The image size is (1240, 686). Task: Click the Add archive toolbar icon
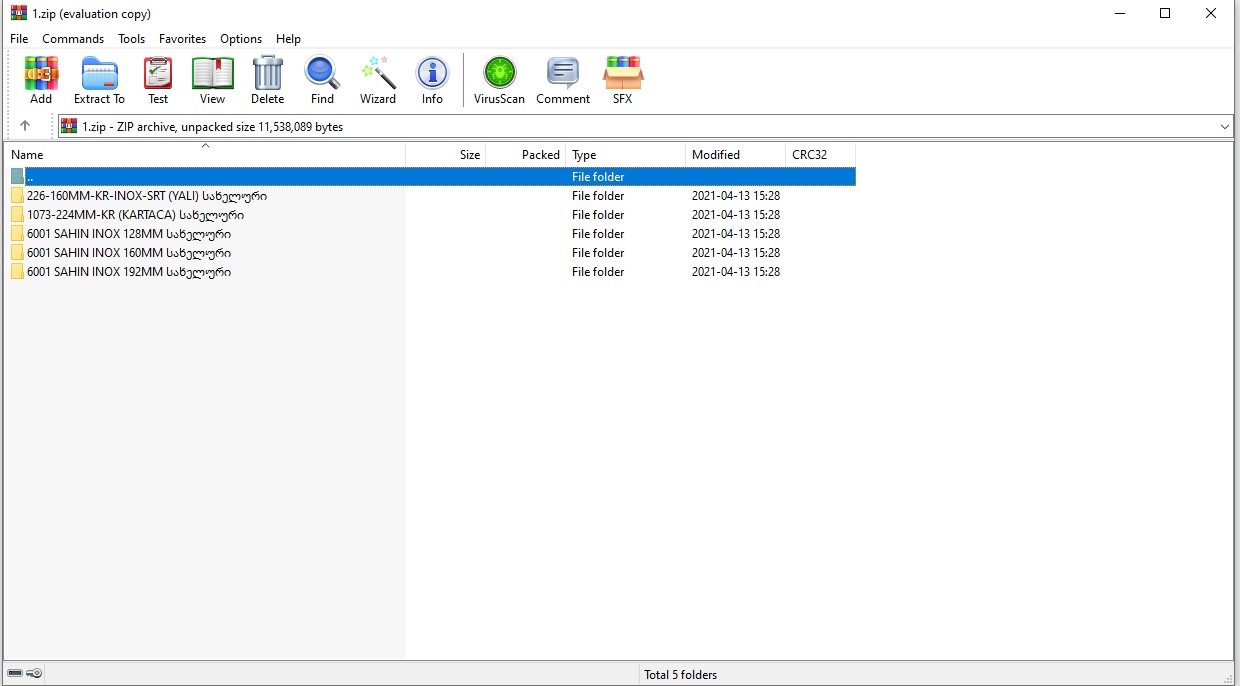point(41,80)
